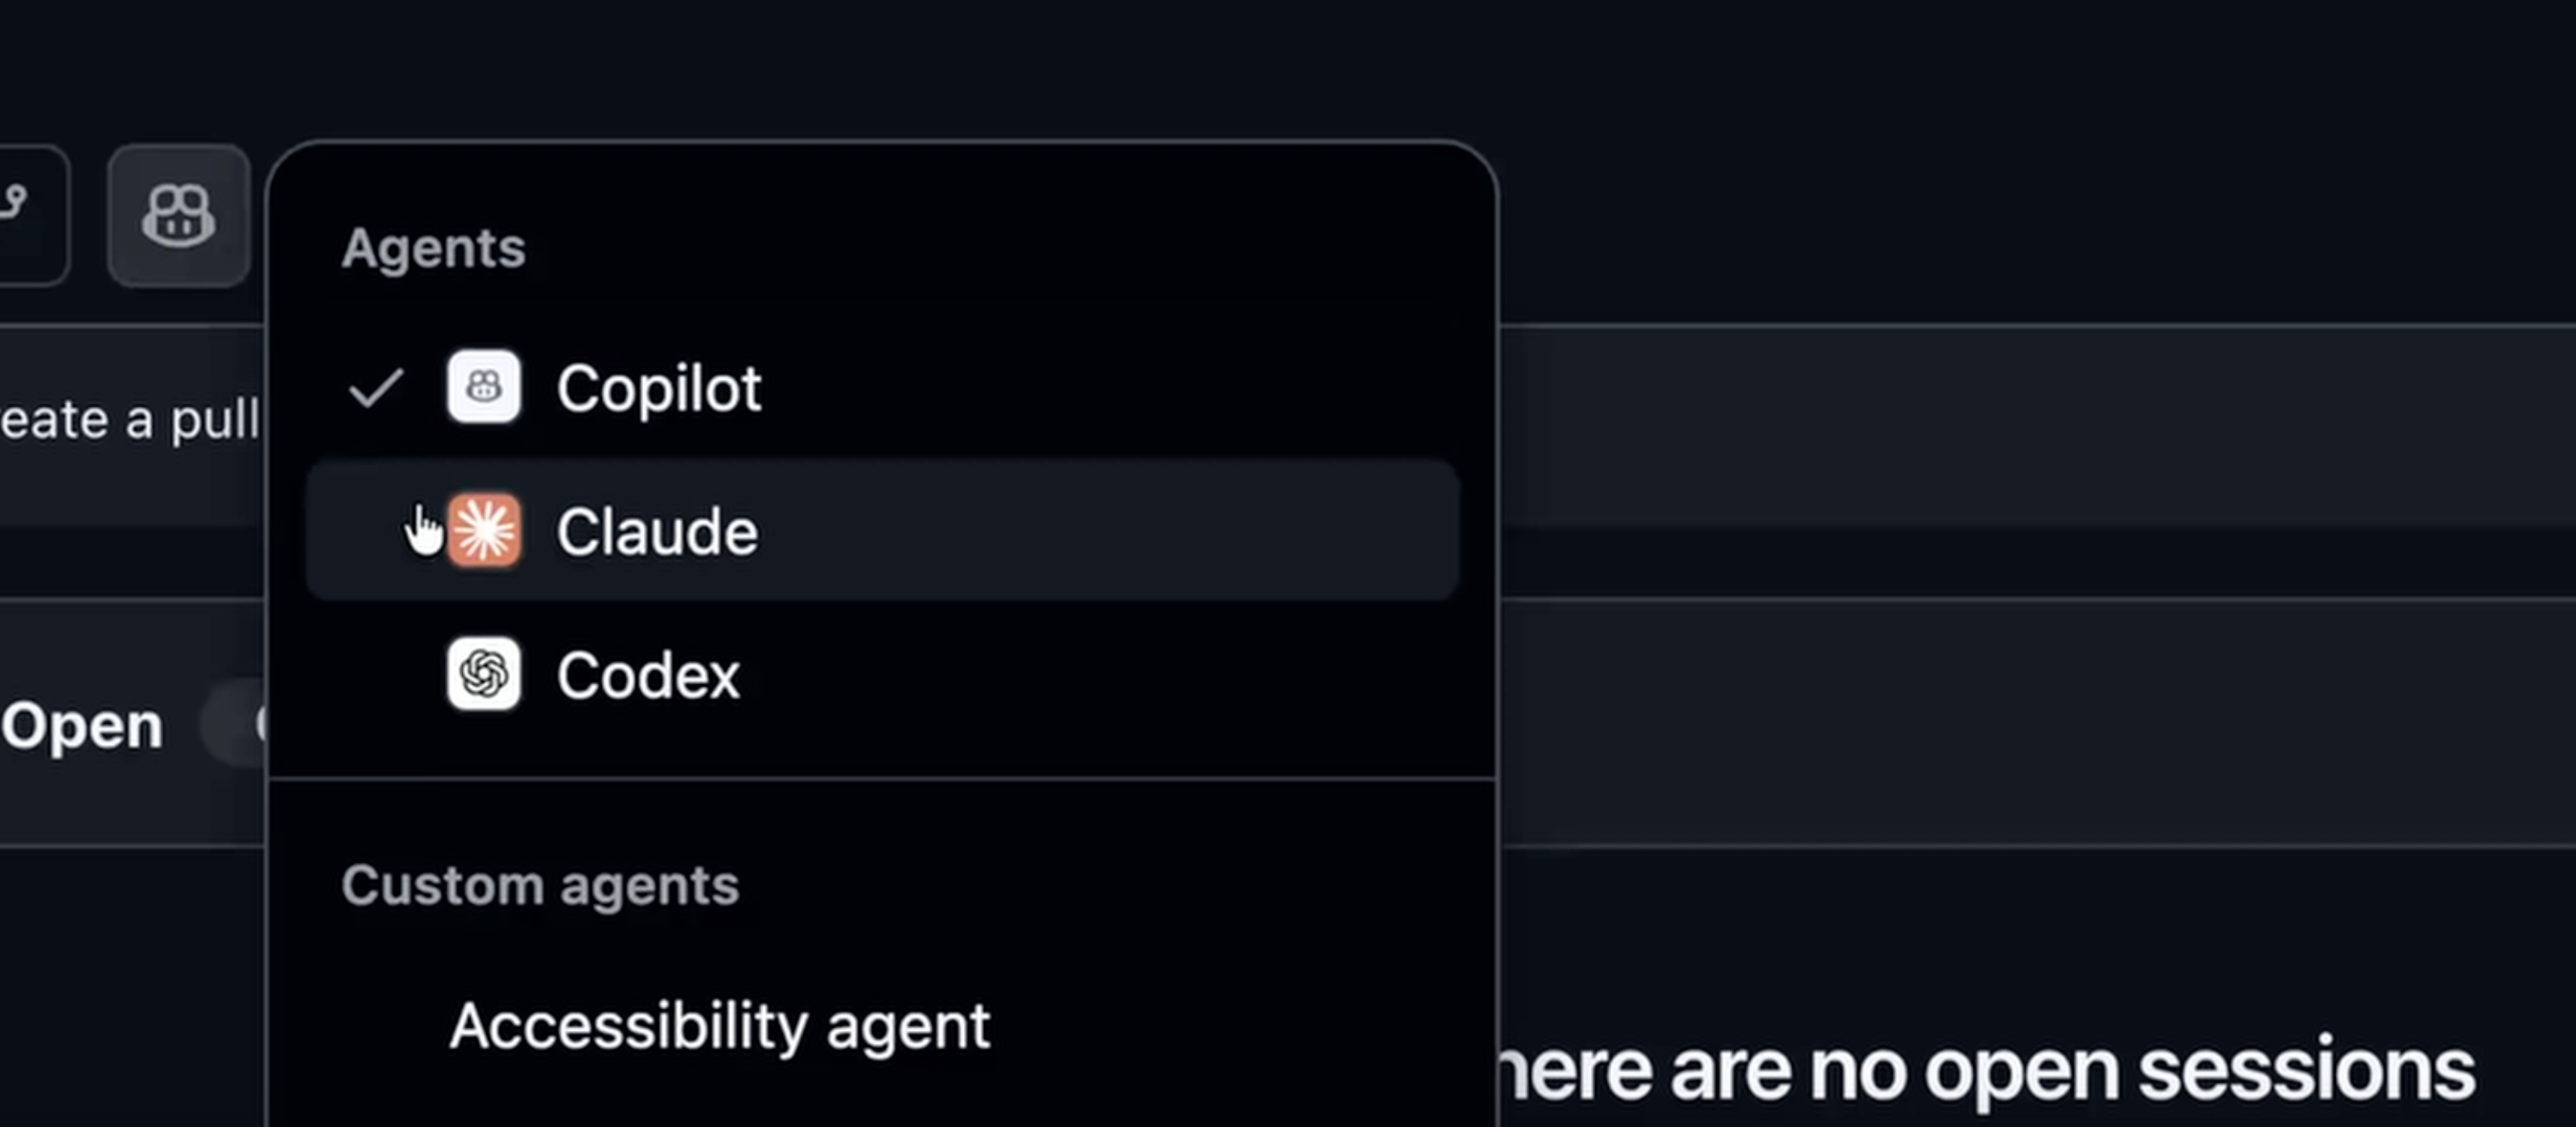The height and width of the screenshot is (1127, 2576).
Task: Click the orange Claude starburst icon
Action: tap(485, 530)
